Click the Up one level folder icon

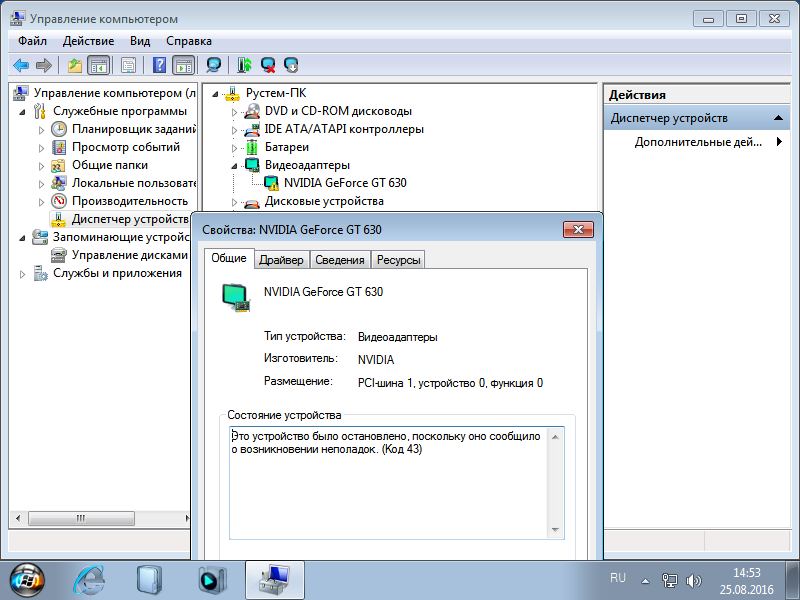75,65
